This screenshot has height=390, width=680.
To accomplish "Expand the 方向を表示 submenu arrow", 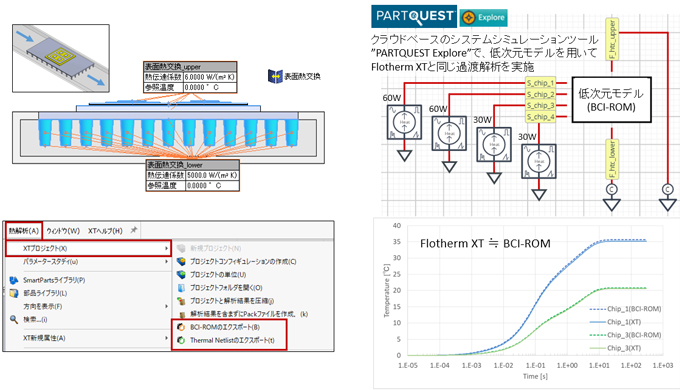I will click(x=166, y=306).
